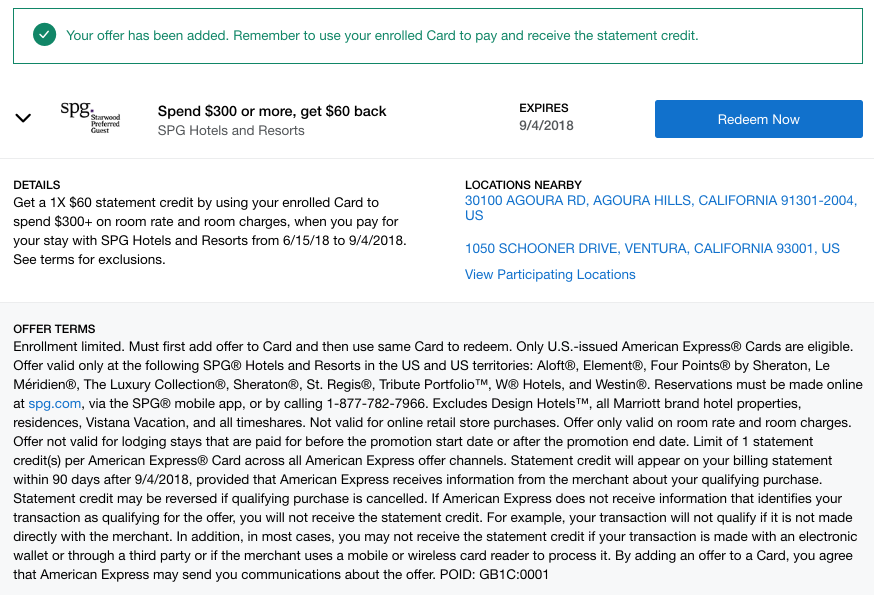The height and width of the screenshot is (595, 874).
Task: Click the 'SPG Hotels and Resorts' subtitle
Action: click(x=231, y=130)
